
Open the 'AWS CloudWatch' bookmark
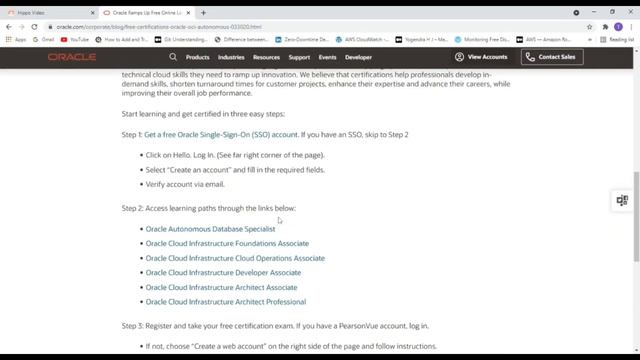coord(362,40)
